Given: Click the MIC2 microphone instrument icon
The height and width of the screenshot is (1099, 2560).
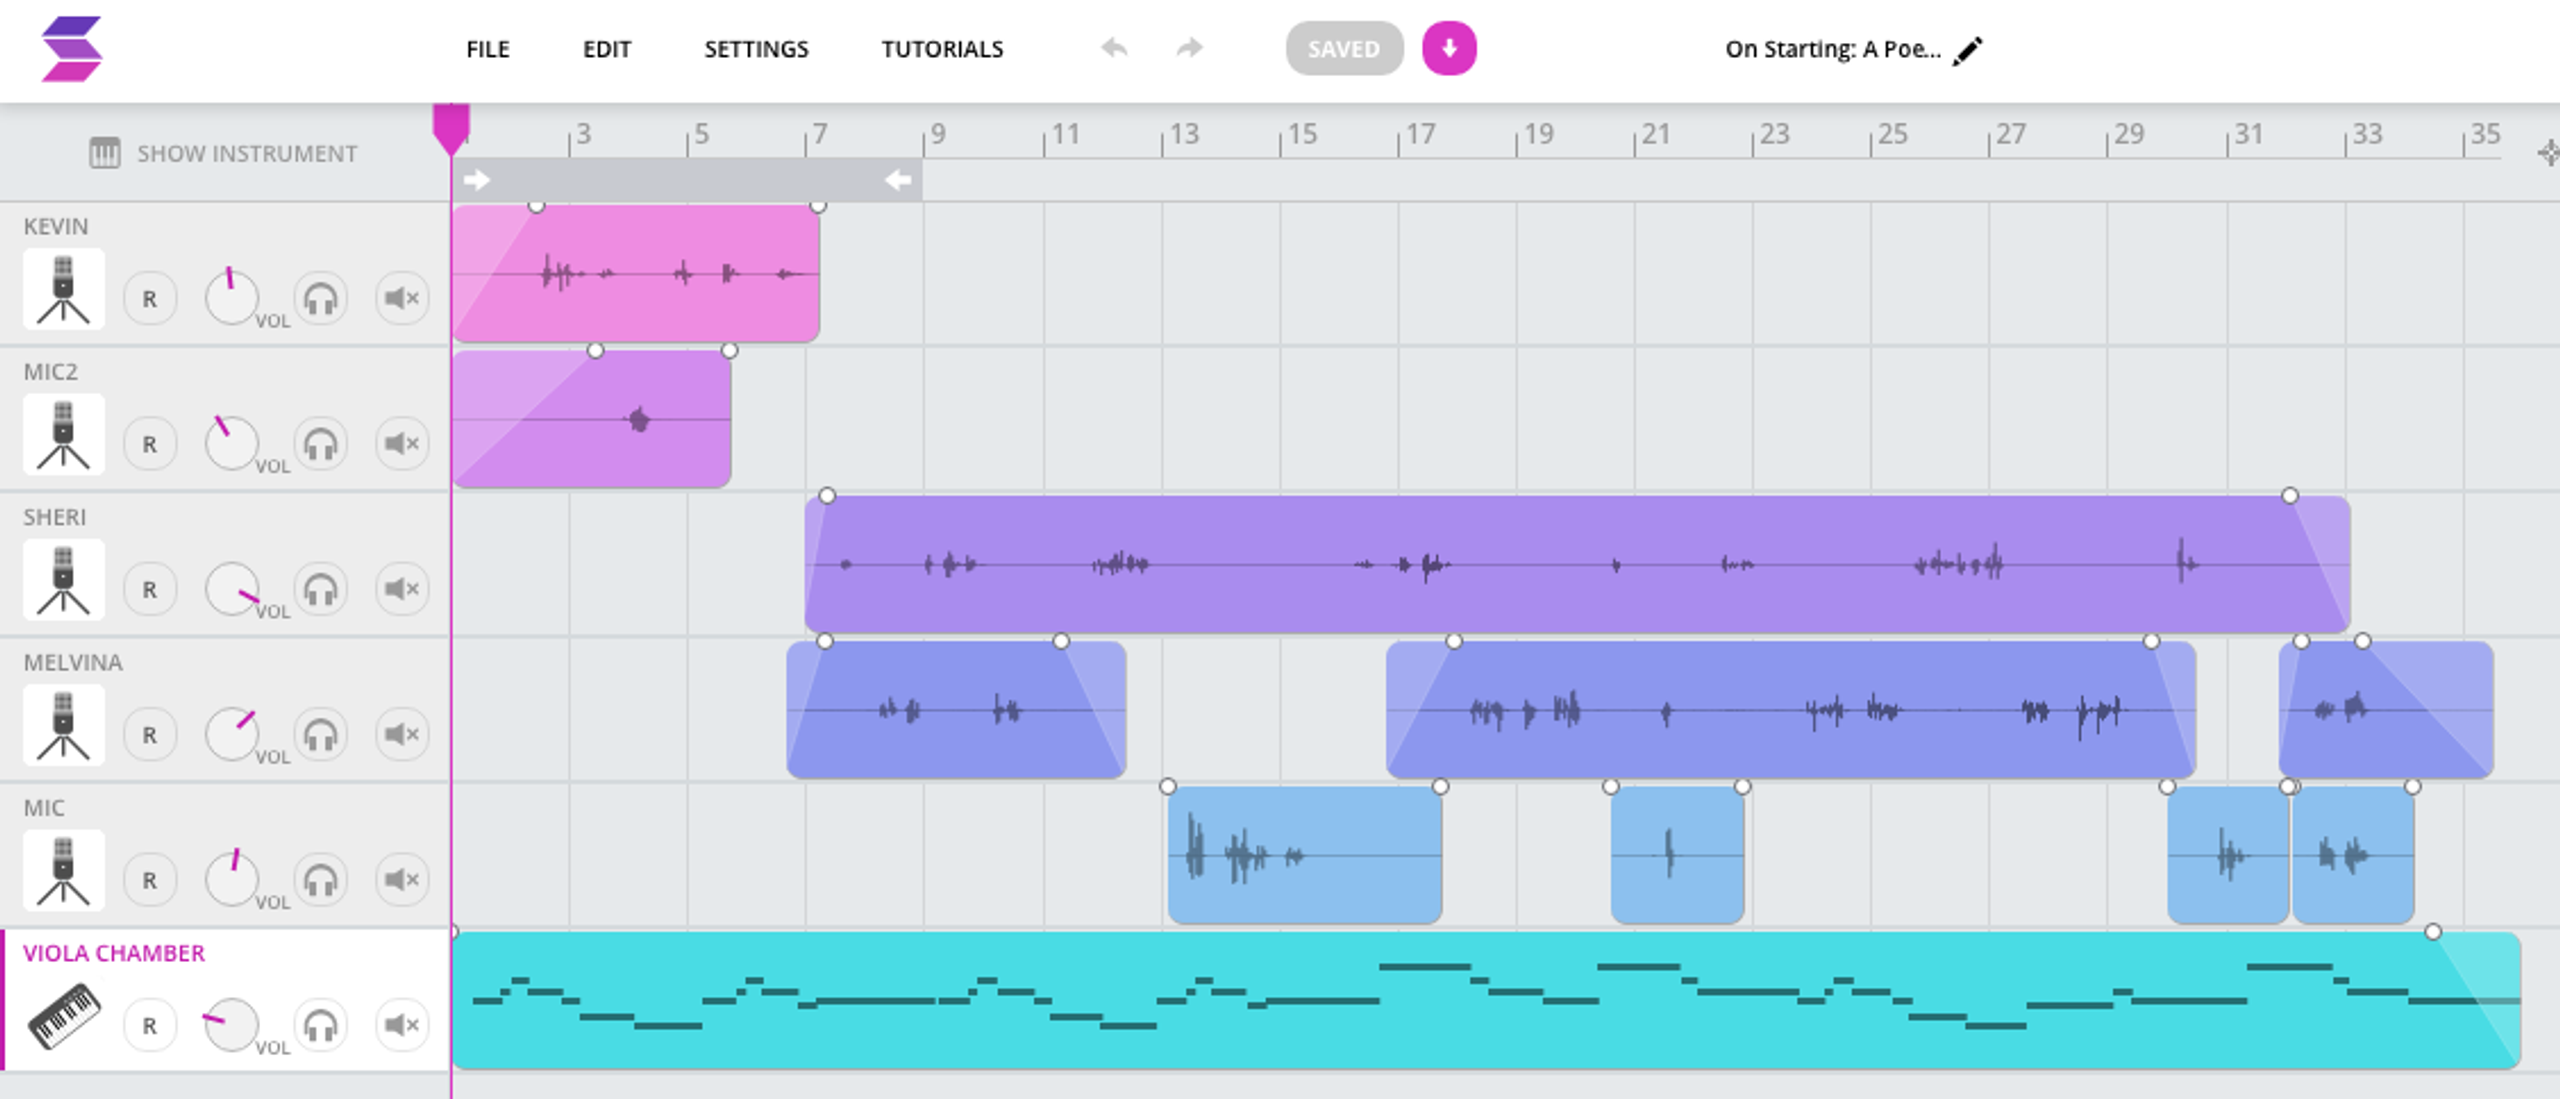Looking at the screenshot, I should [63, 435].
